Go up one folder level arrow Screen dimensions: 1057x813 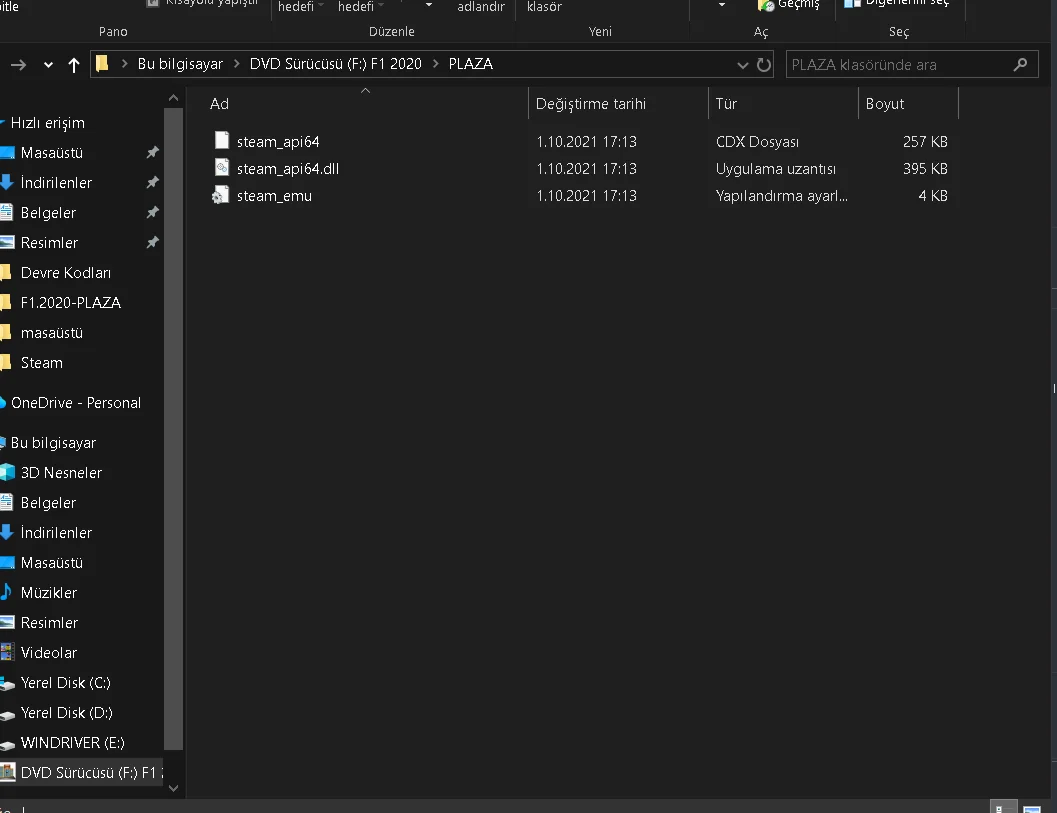tap(73, 65)
